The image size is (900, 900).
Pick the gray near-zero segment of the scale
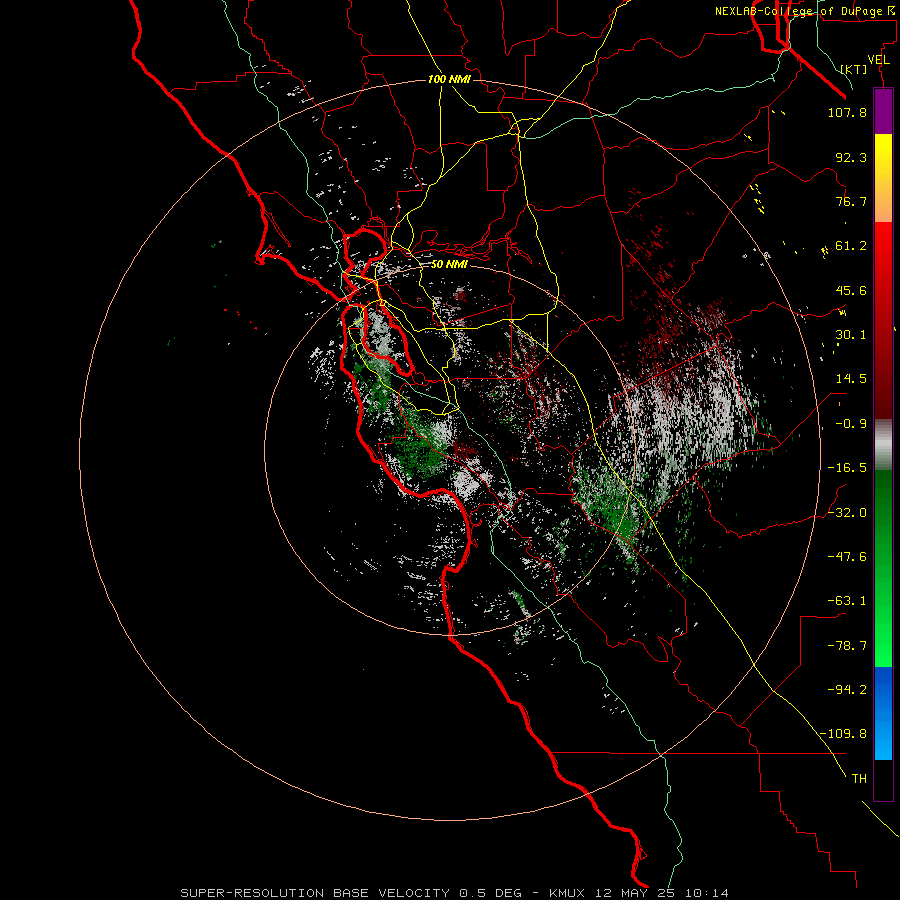point(883,444)
